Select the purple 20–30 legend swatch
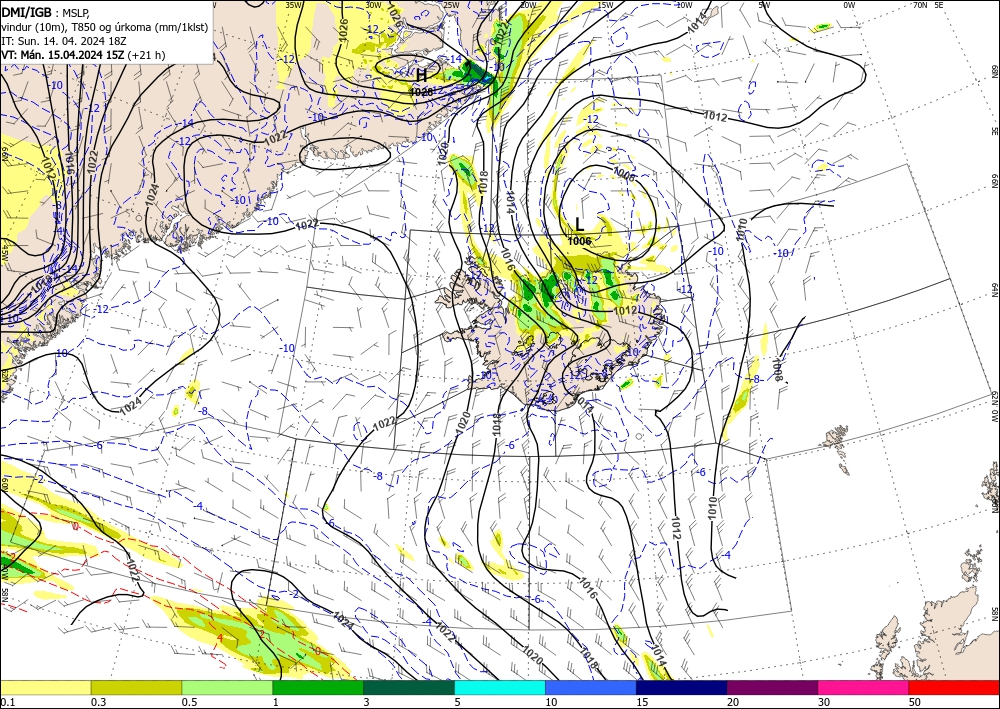1000x709 pixels. click(x=772, y=687)
